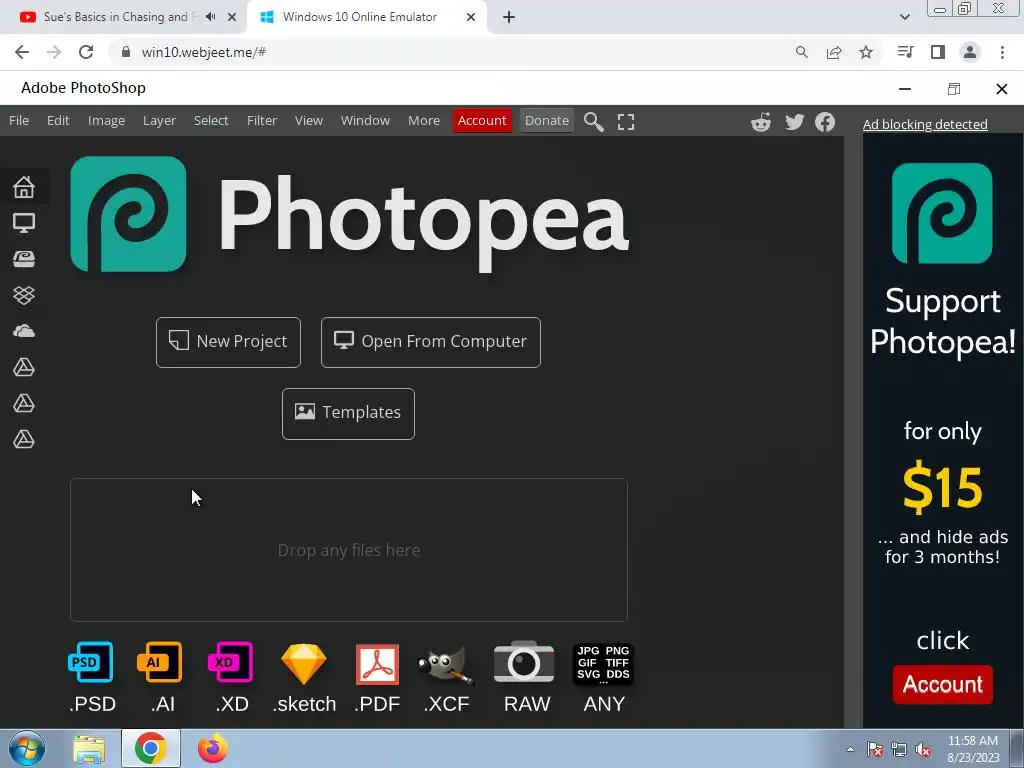Screen dimensions: 1024x768
Task: Click the large Photopea spiral logo
Action: pyautogui.click(x=128, y=214)
